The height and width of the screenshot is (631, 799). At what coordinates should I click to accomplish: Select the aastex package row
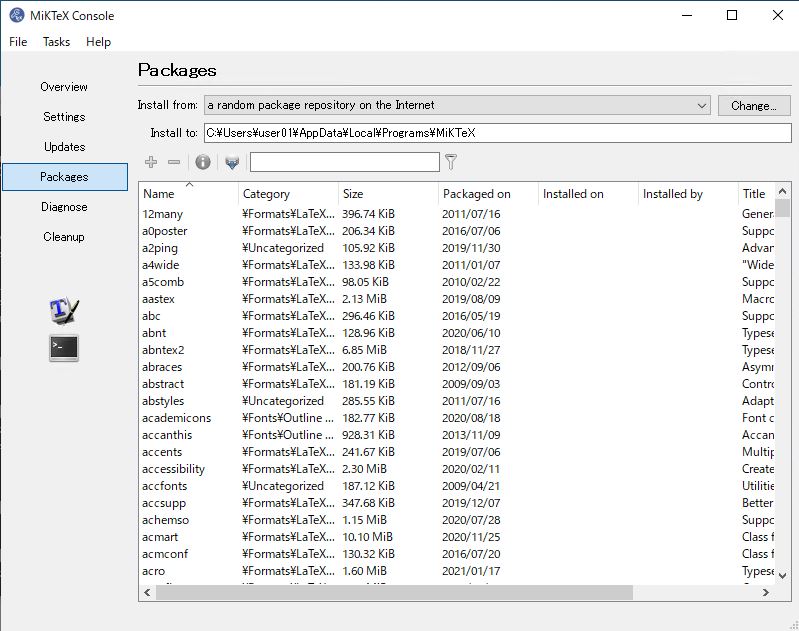(457, 299)
